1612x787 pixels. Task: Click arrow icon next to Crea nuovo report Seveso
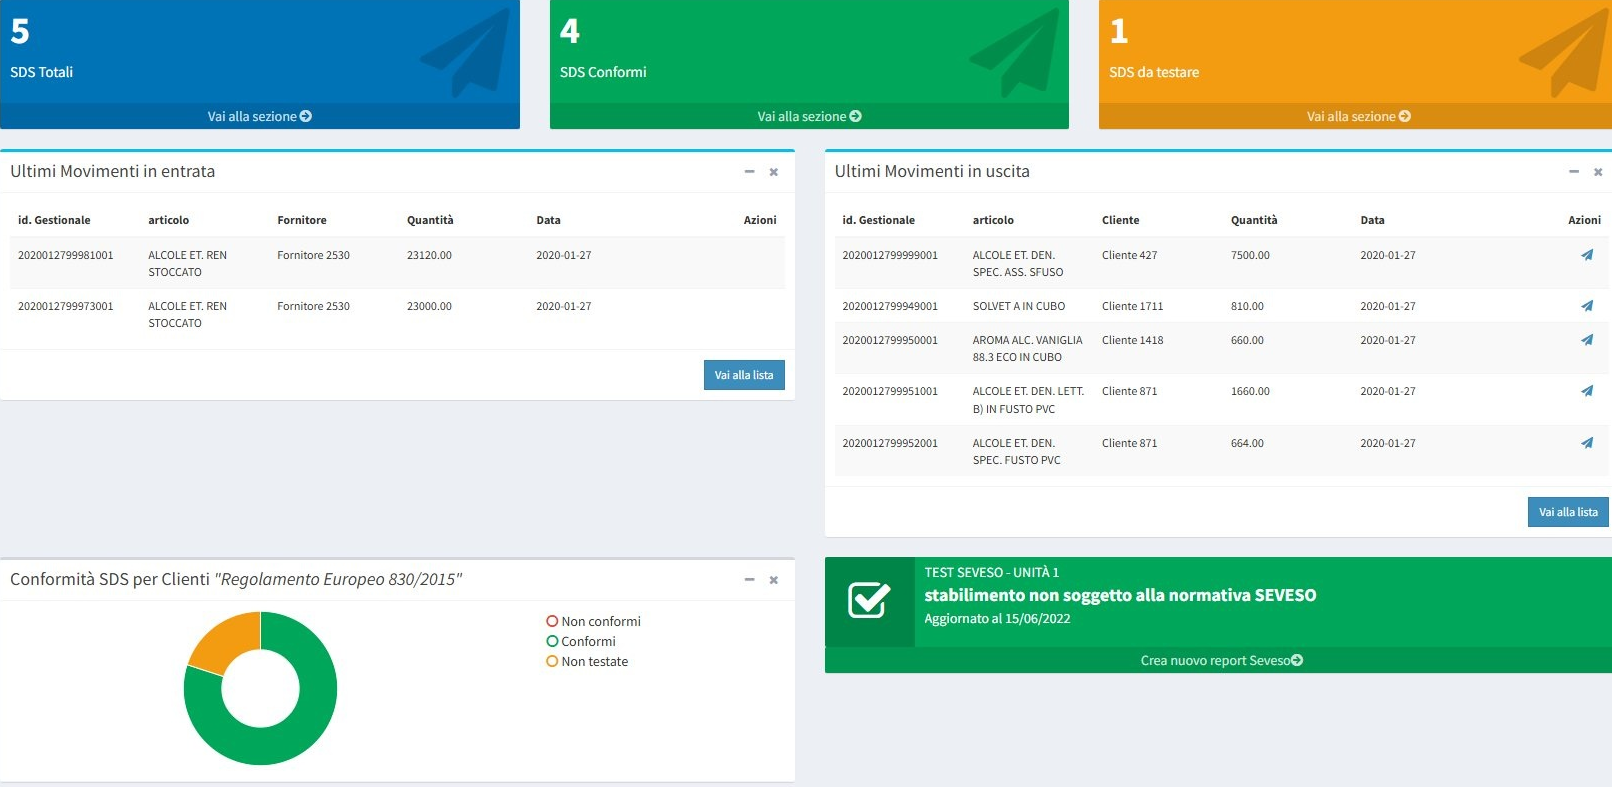[1297, 660]
